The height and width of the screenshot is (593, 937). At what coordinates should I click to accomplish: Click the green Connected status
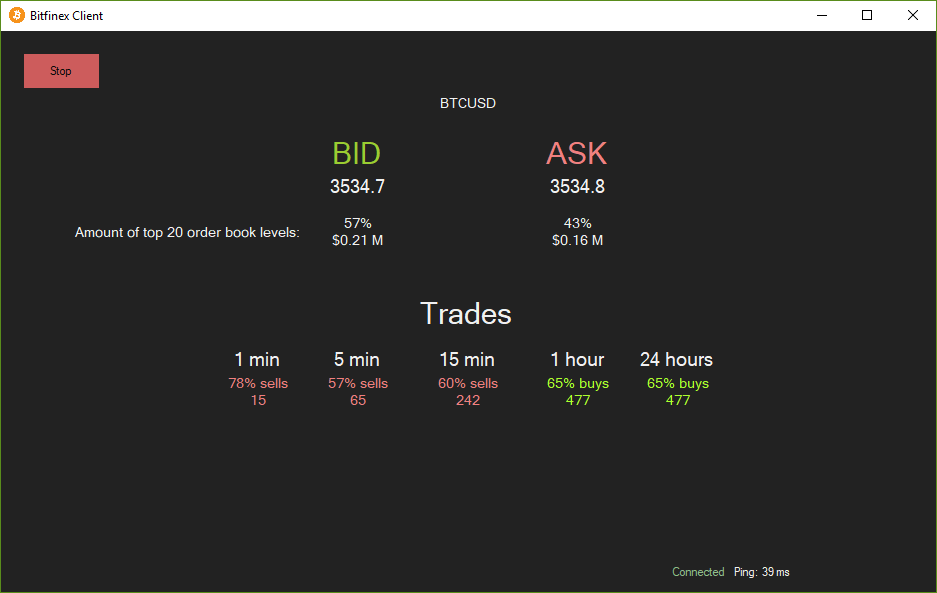(698, 572)
